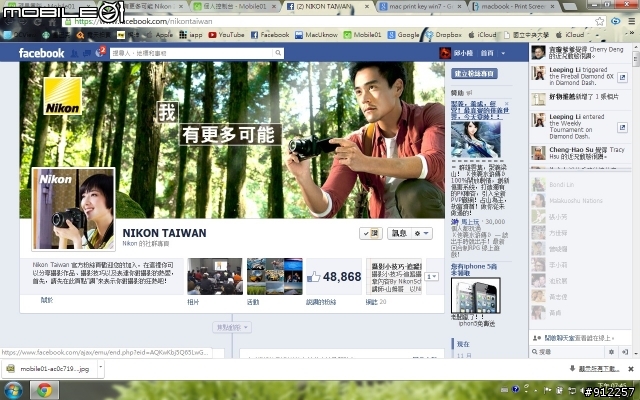Click the browser address bar
The width and height of the screenshot is (640, 400).
point(329,21)
